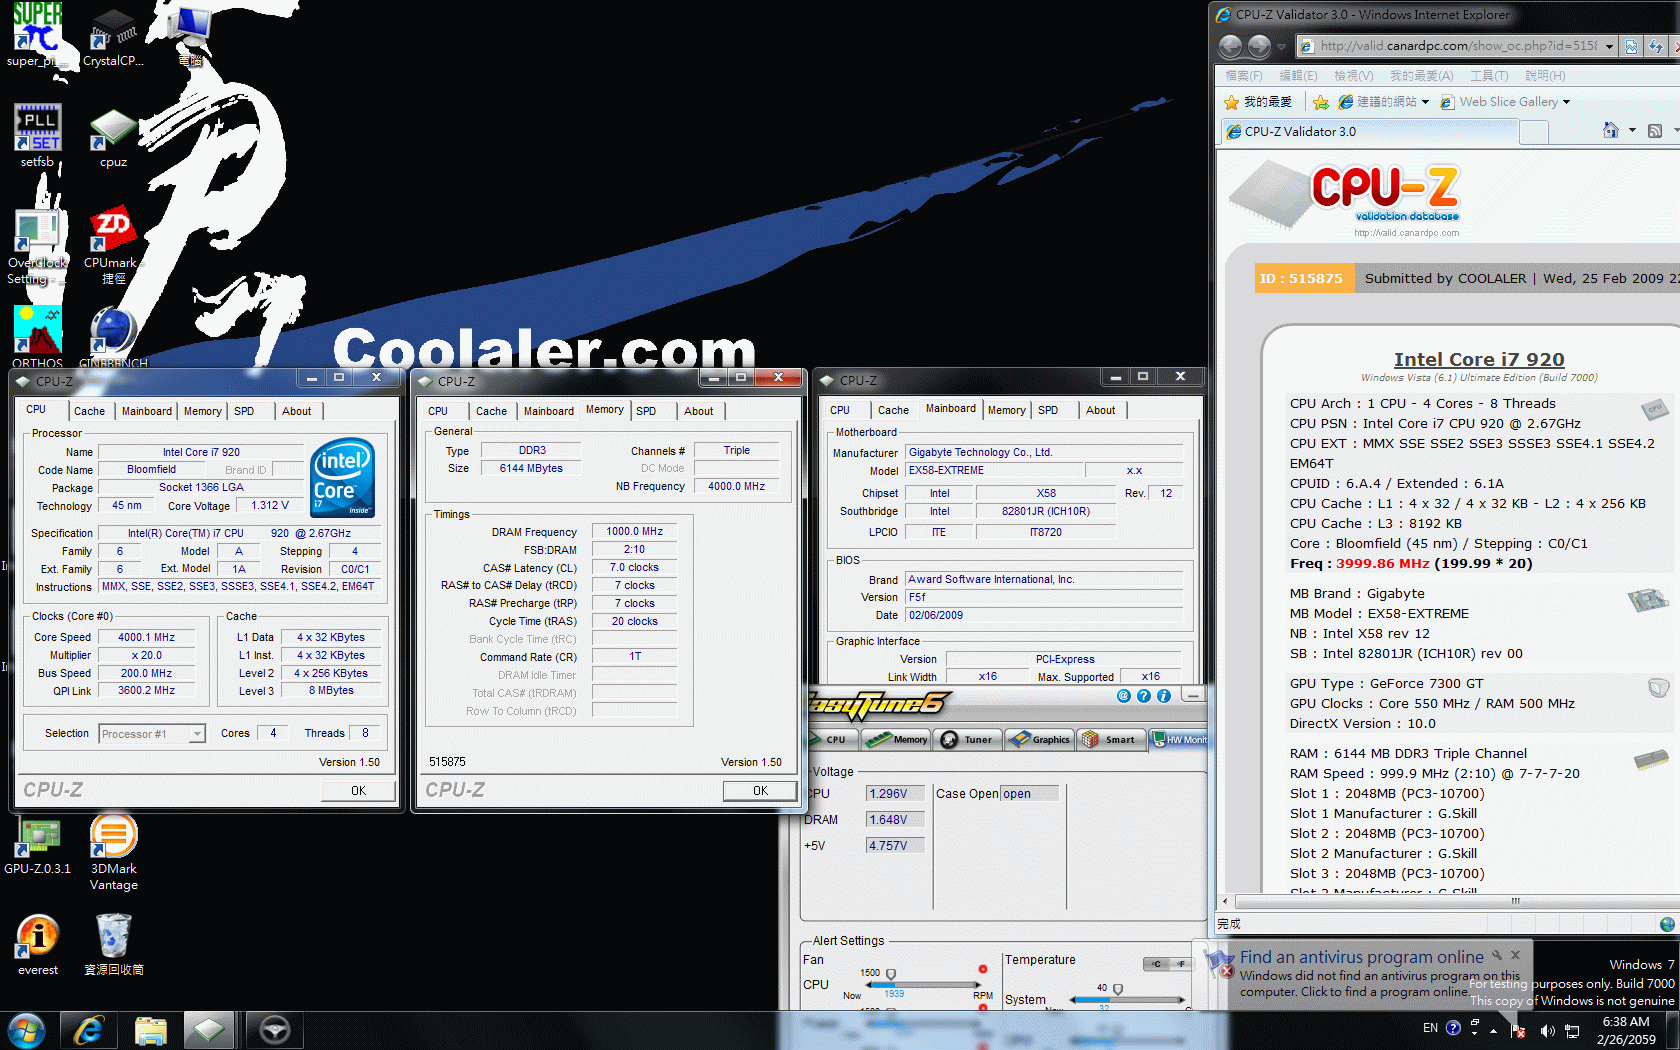Open the OverClock Setting desktop shortcut
The image size is (1680, 1050).
click(37, 247)
